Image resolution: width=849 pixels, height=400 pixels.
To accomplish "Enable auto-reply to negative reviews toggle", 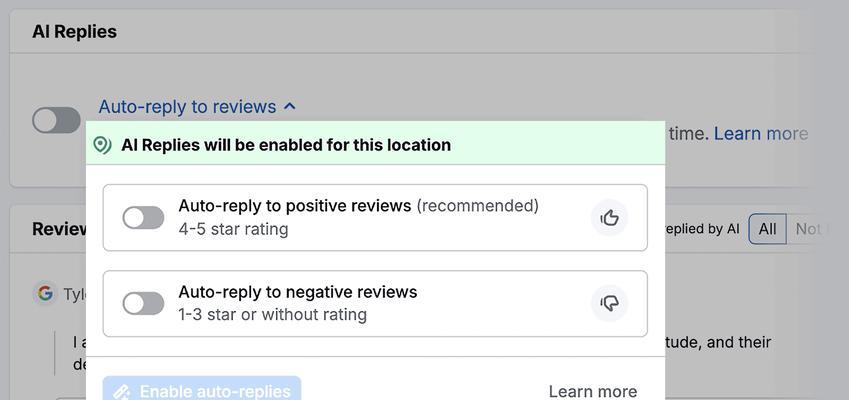I will point(143,303).
